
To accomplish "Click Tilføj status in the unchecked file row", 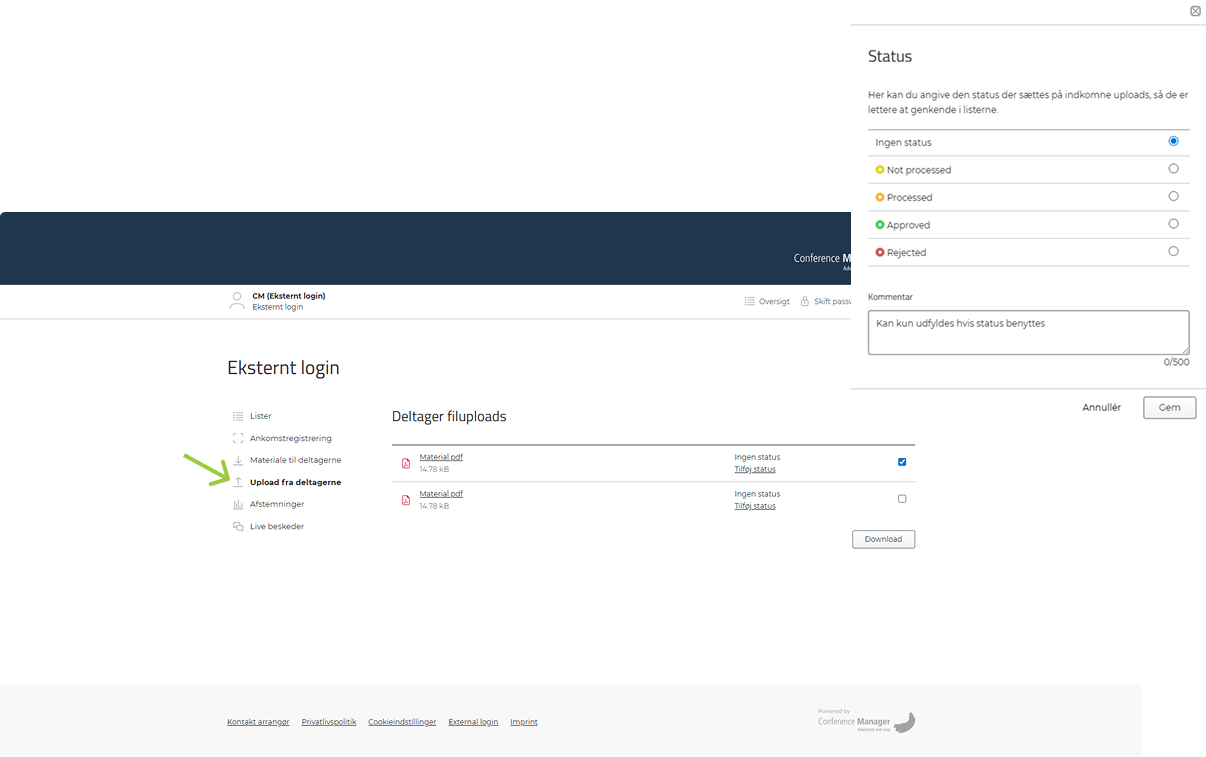I will (x=755, y=506).
